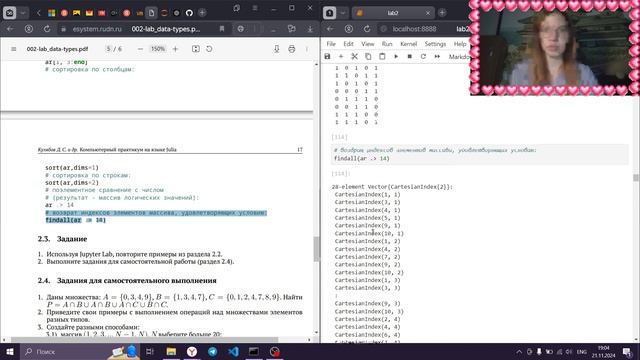Viewport: 640px width, 360px height.
Task: Reload the PDF browser page
Action: point(47,29)
